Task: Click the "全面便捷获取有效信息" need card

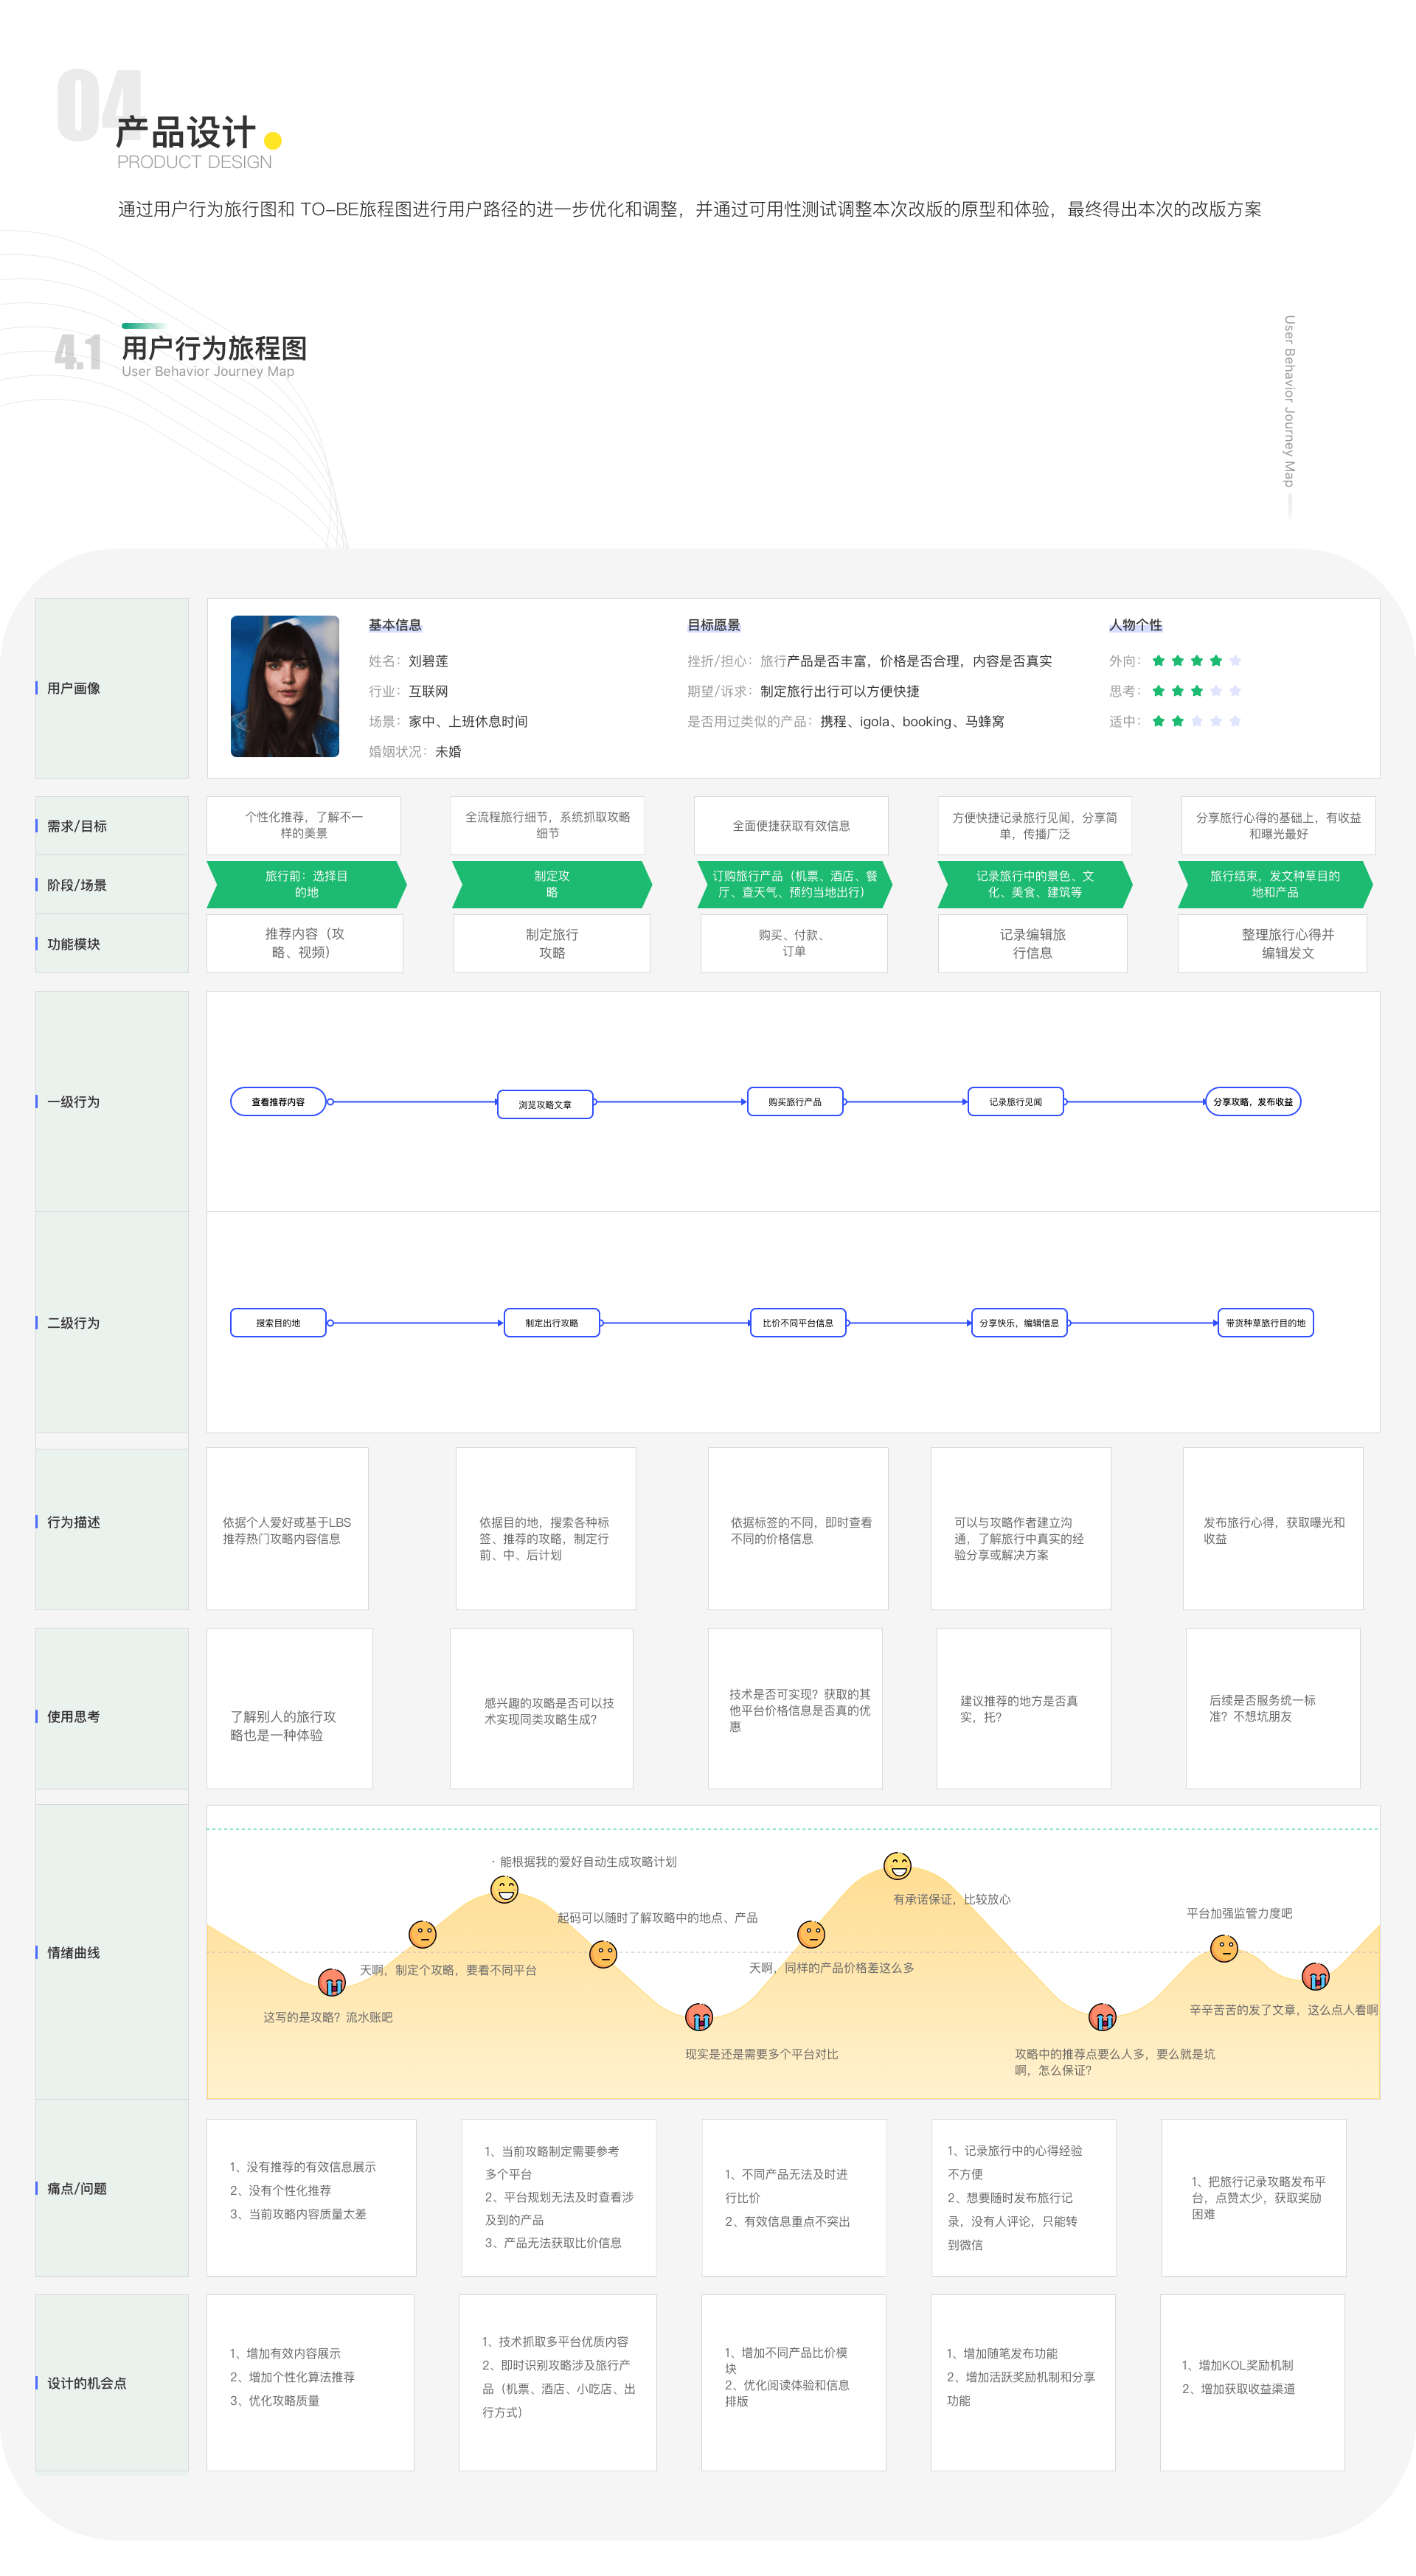Action: (791, 825)
